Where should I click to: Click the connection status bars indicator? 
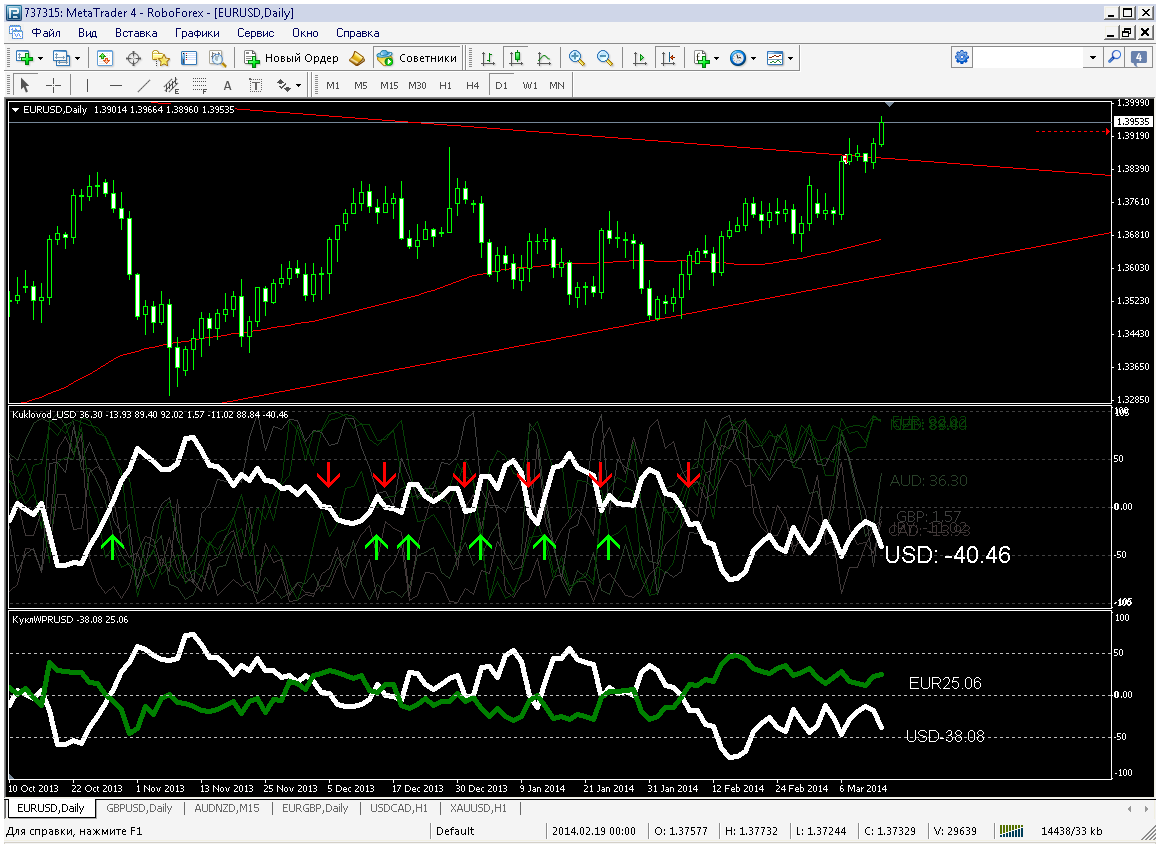pos(1011,831)
